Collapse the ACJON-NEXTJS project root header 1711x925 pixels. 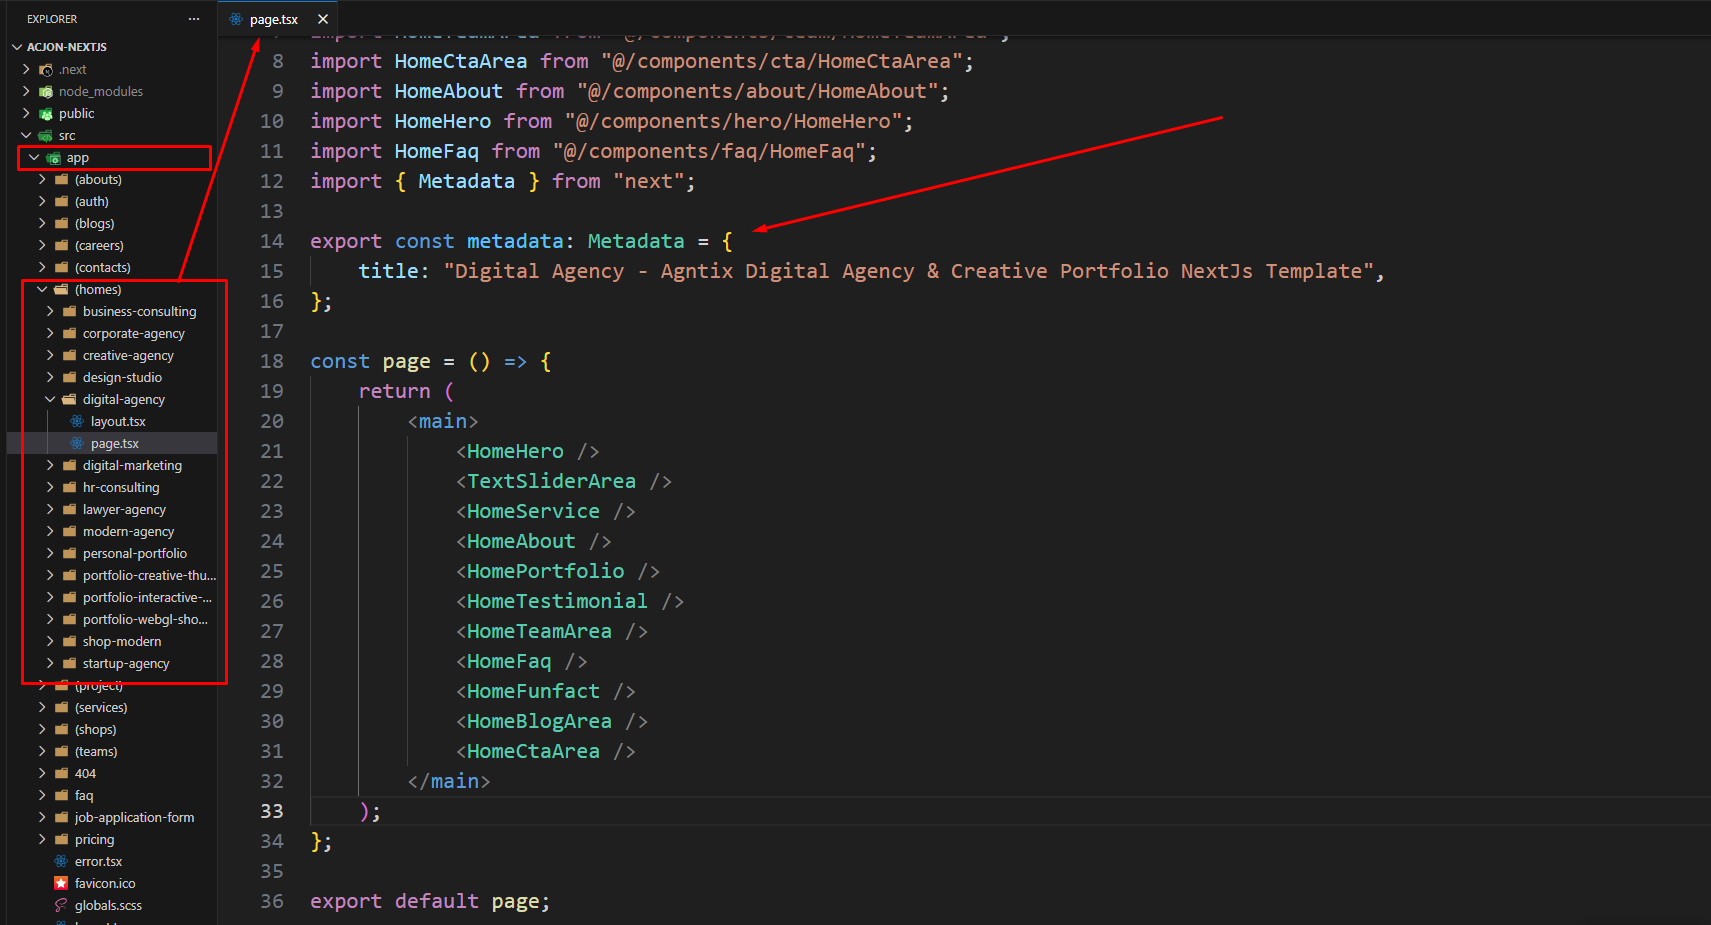click(x=17, y=47)
